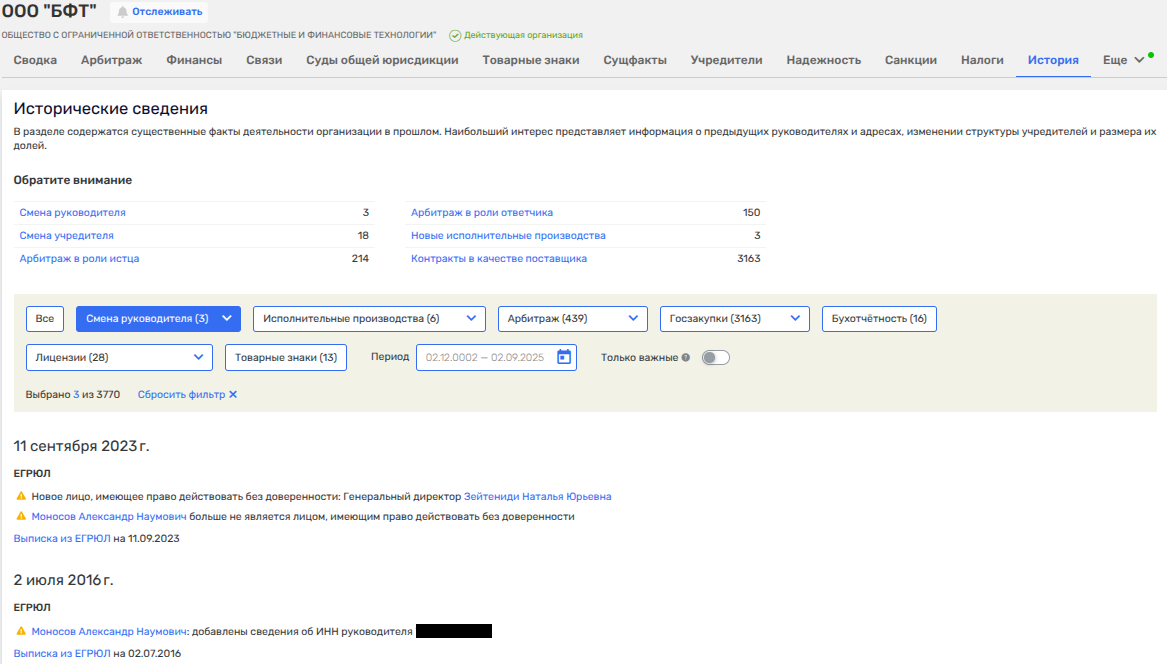Click the bell icon next to Отслеживать
The image size is (1167, 664).
pyautogui.click(x=123, y=12)
